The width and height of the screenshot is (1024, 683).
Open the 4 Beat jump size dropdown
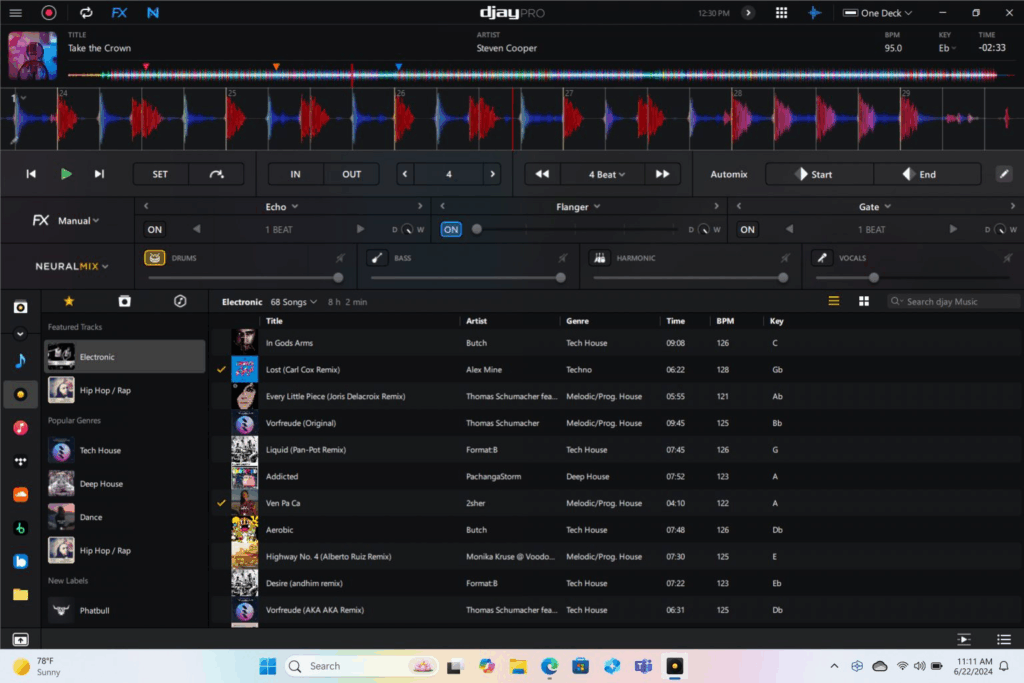[x=607, y=174]
